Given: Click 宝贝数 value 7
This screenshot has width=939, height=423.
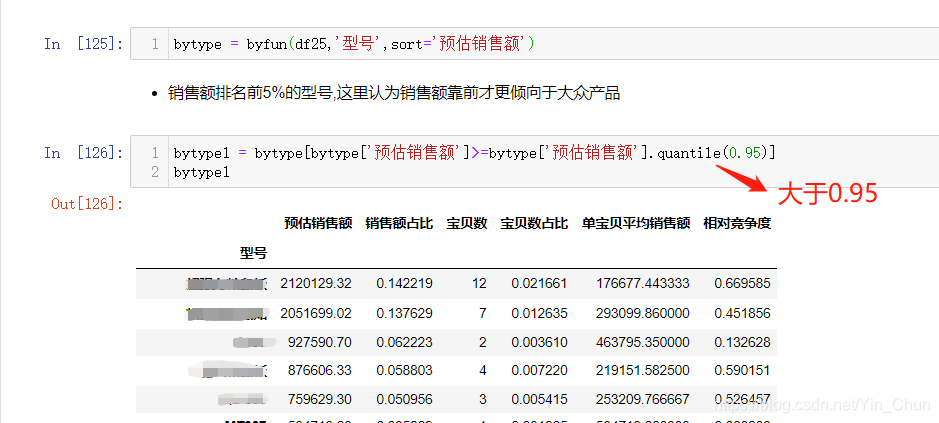Looking at the screenshot, I should coord(483,313).
